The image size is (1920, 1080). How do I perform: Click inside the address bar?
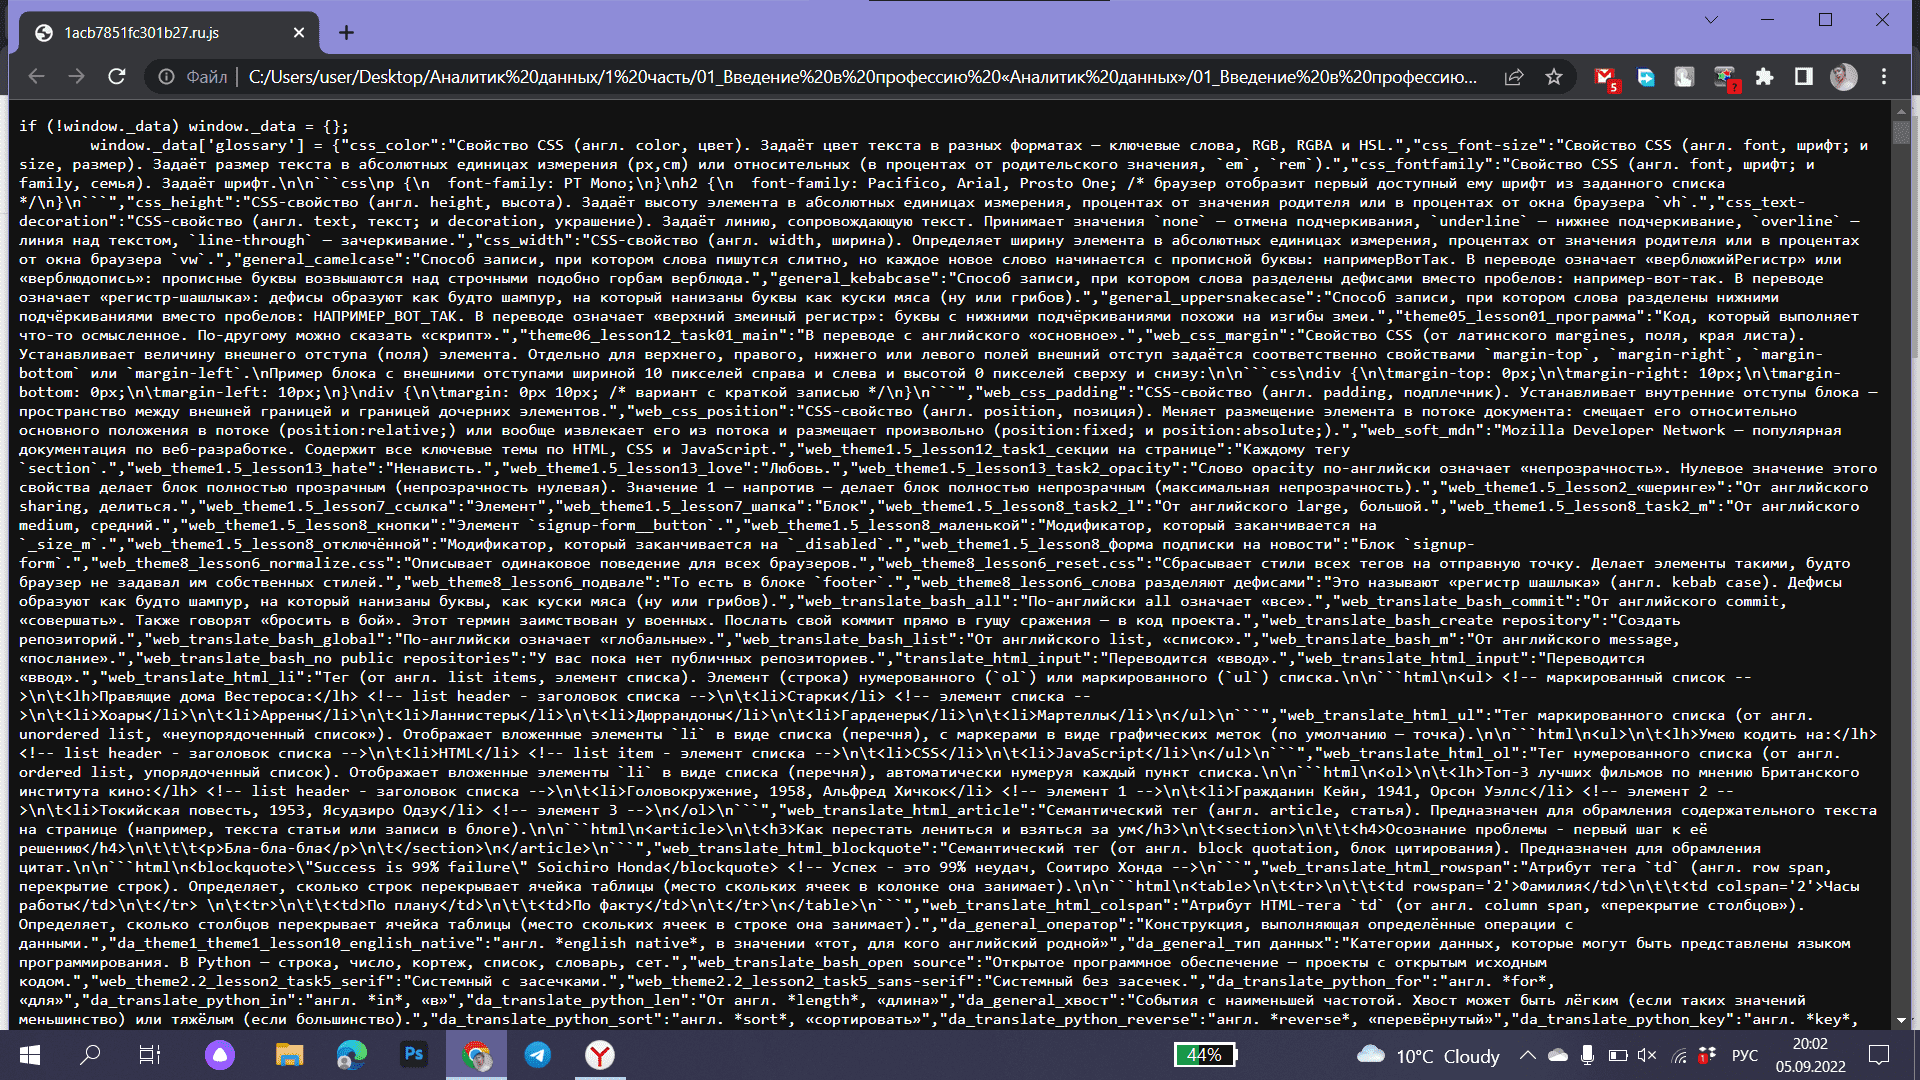click(x=700, y=75)
